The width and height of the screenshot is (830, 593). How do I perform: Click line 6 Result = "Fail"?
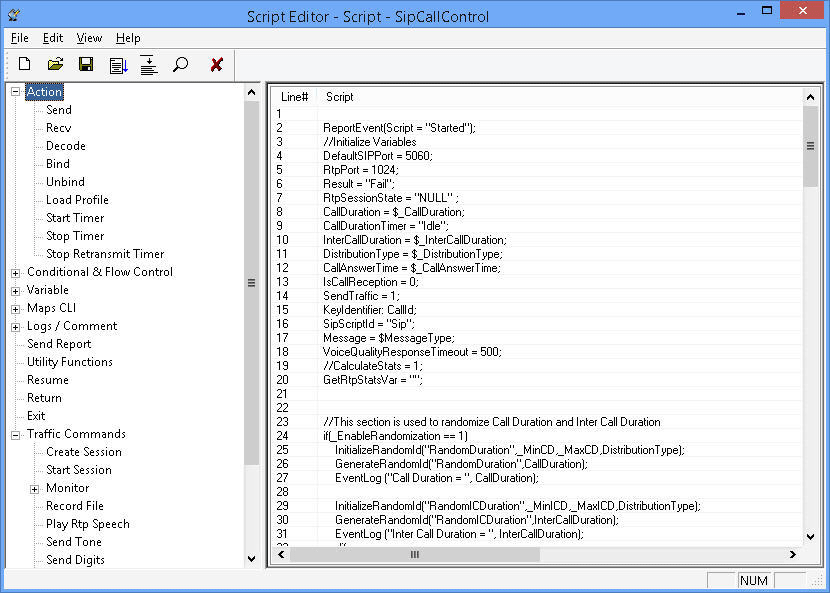359,184
